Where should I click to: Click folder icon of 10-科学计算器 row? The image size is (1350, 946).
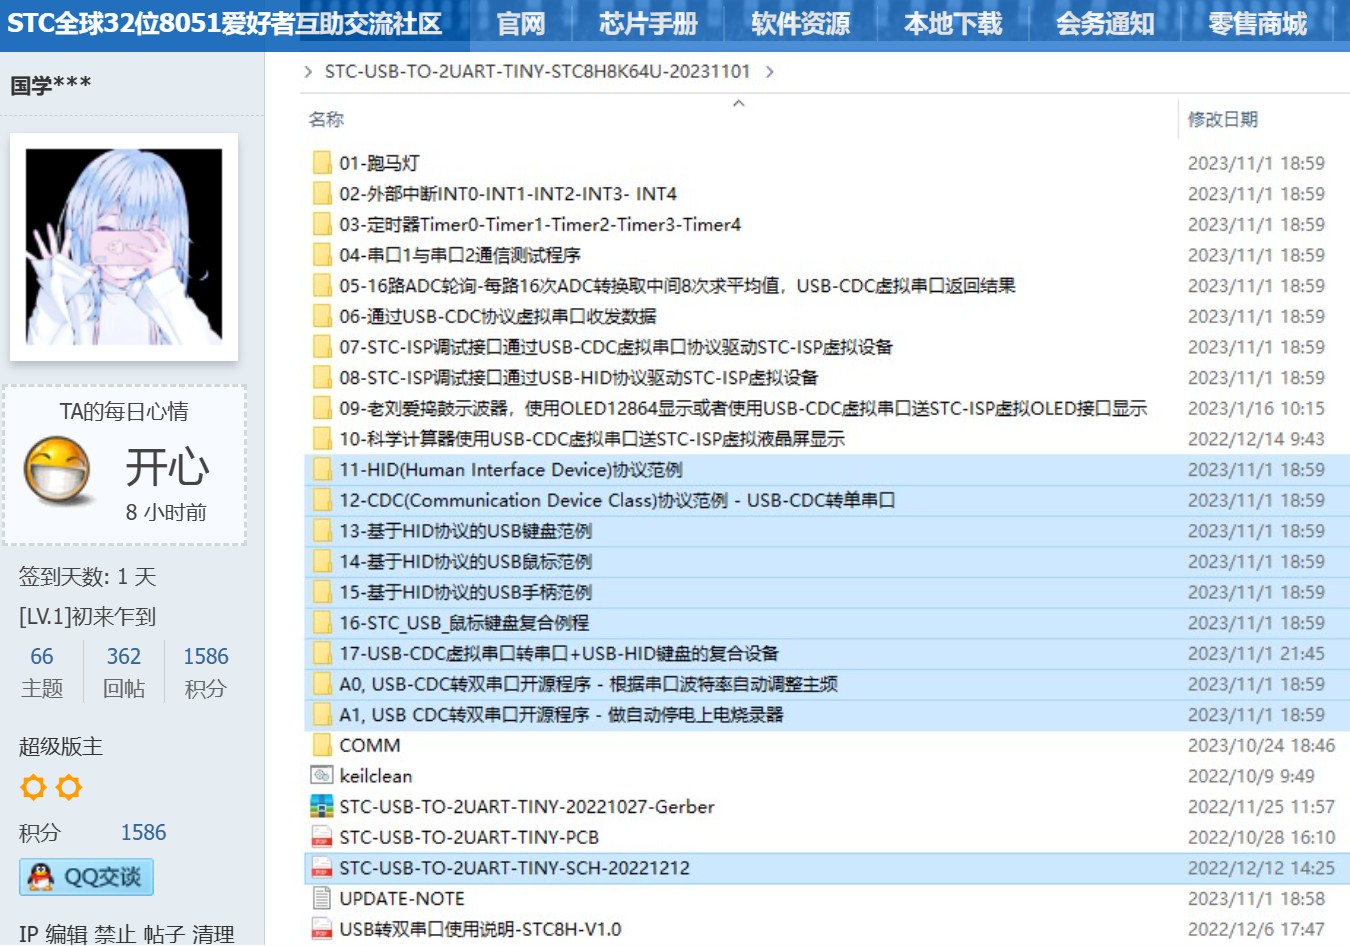[322, 439]
